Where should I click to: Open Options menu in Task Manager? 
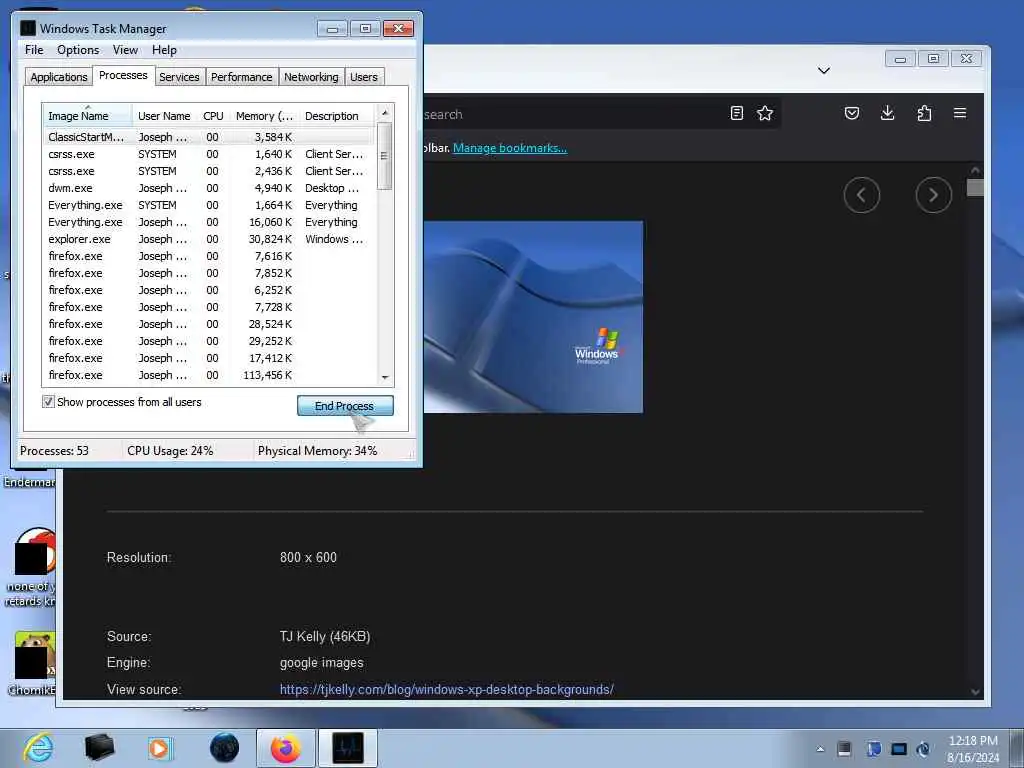[x=78, y=50]
